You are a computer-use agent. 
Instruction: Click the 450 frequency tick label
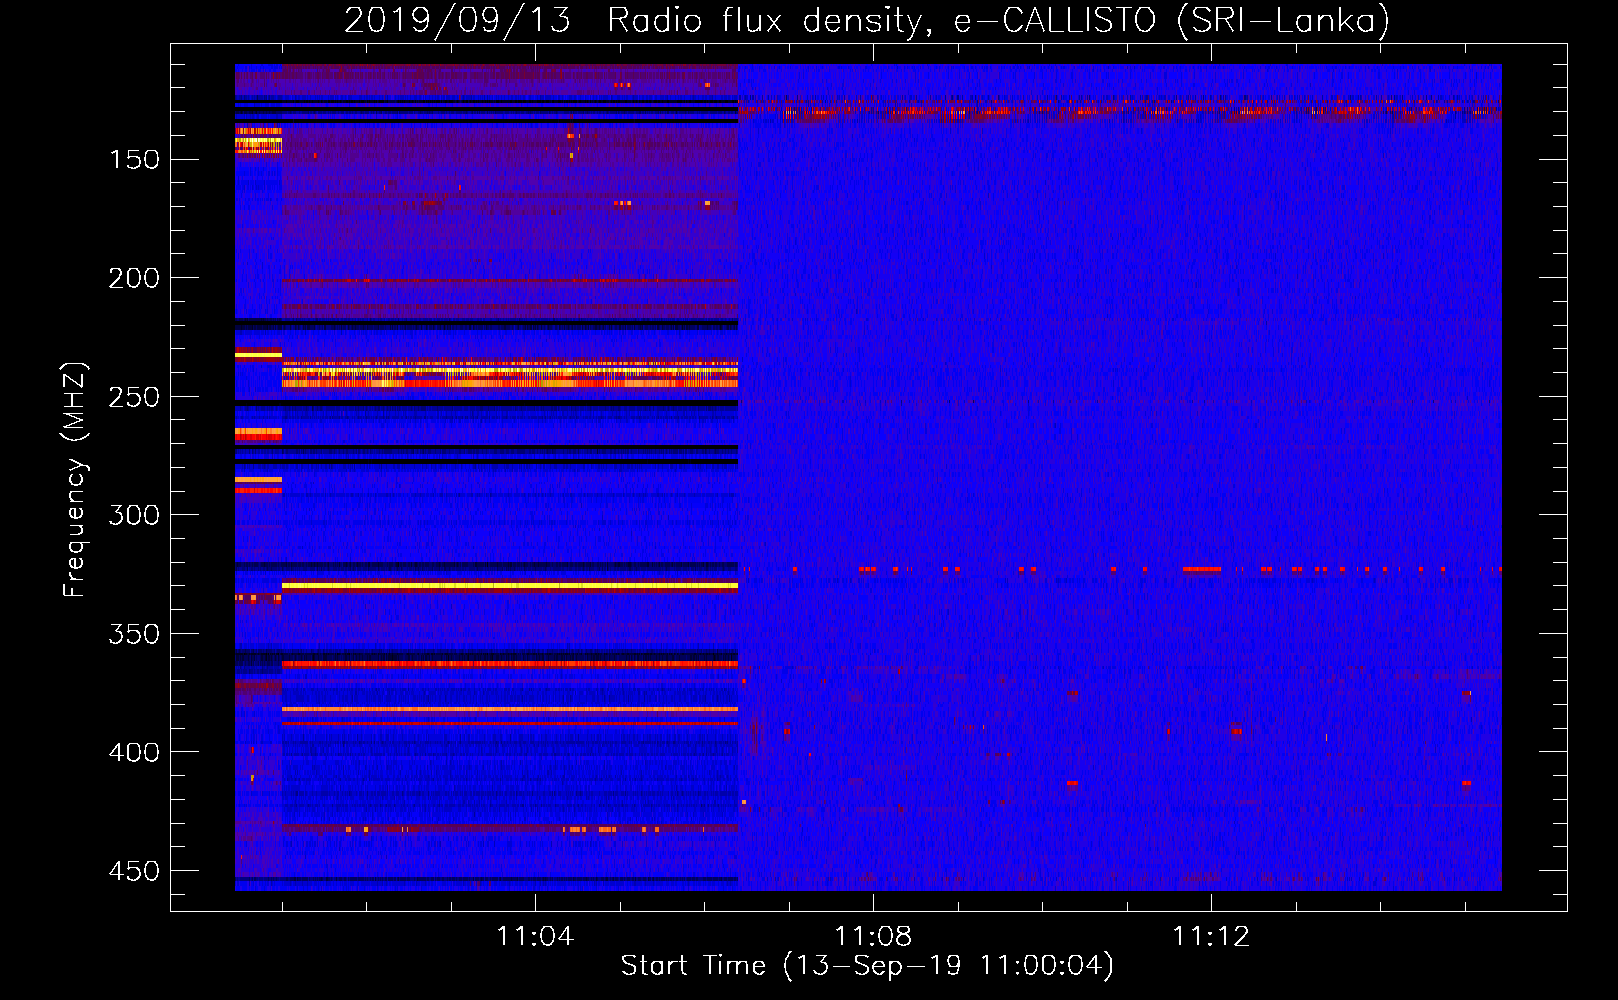(x=134, y=871)
